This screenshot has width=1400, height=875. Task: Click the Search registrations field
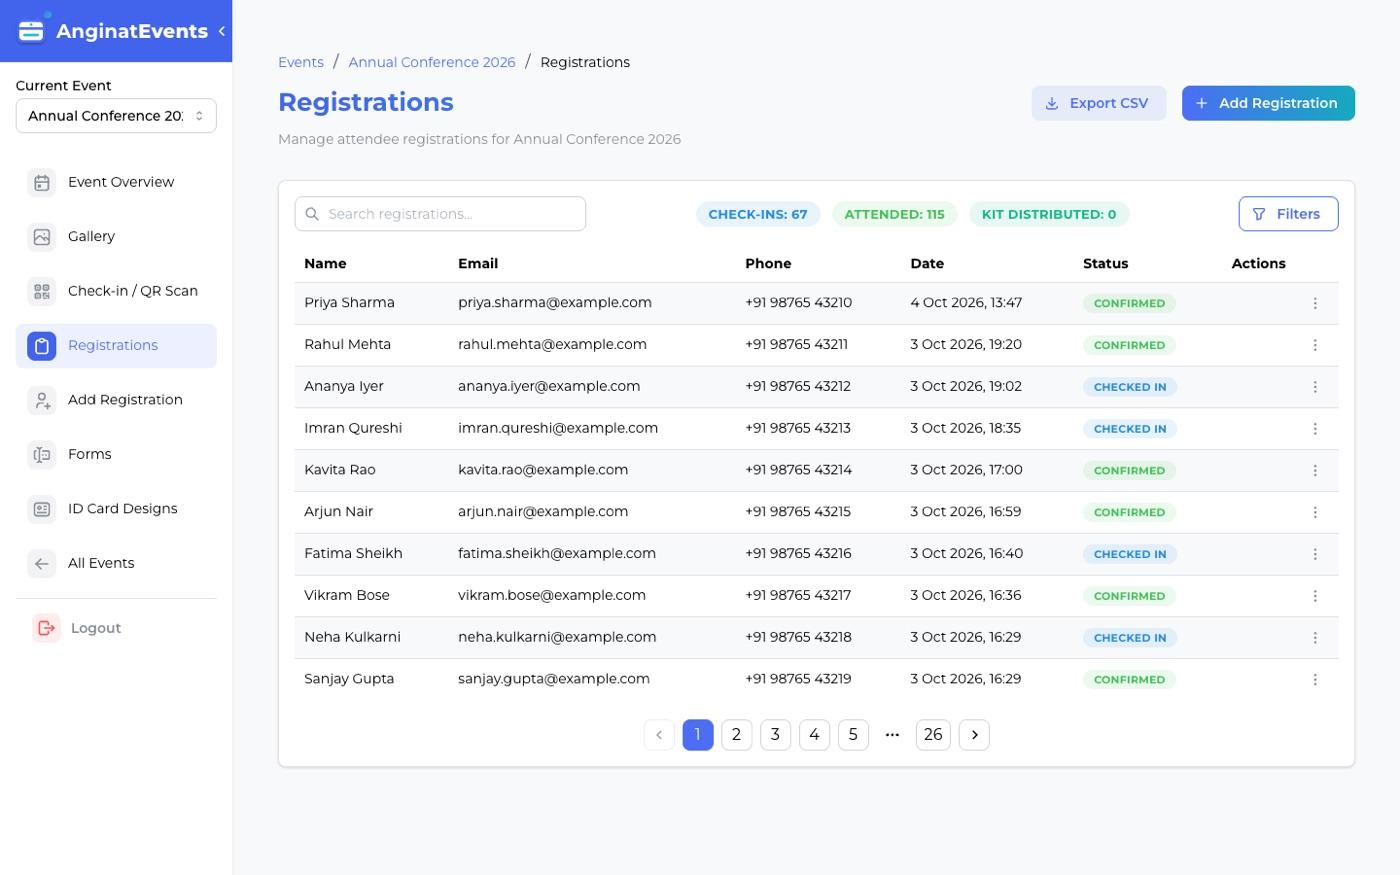point(440,214)
